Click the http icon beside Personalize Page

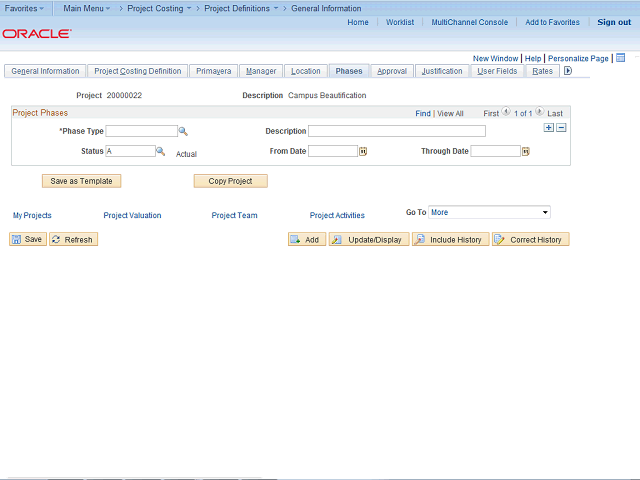pos(620,58)
